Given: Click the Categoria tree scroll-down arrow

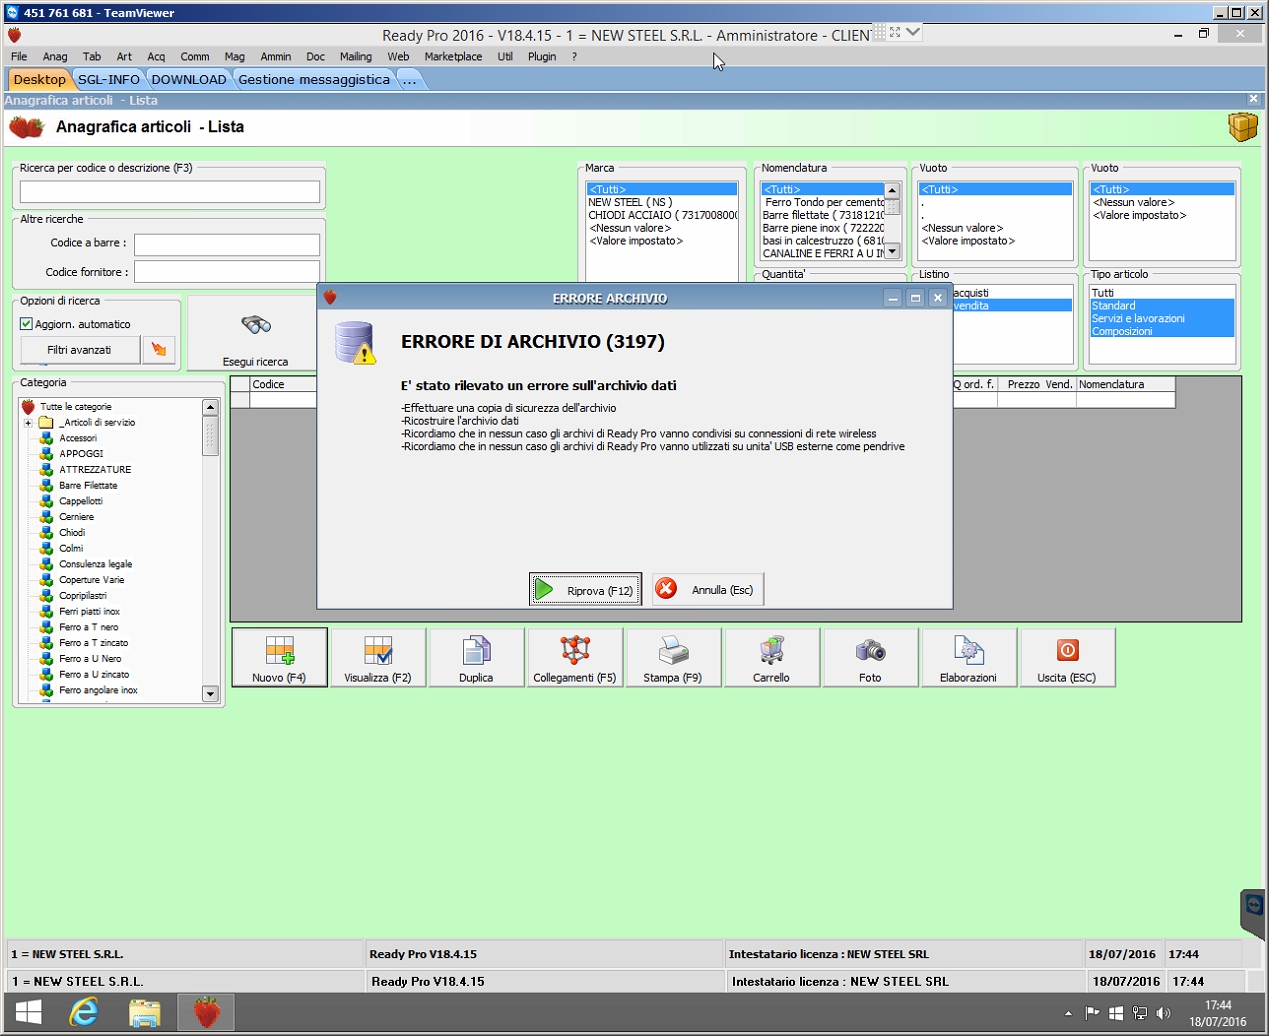Looking at the screenshot, I should click(x=210, y=693).
